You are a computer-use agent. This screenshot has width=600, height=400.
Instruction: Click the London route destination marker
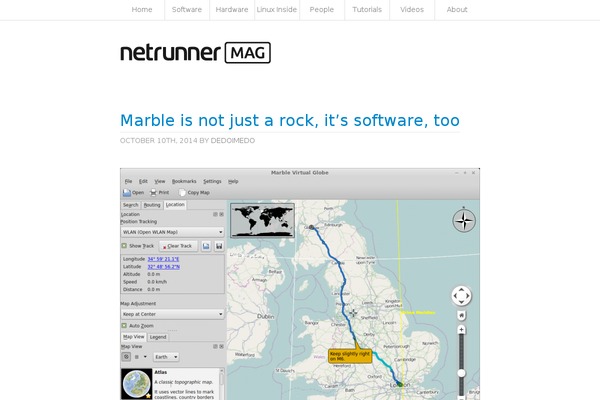pyautogui.click(x=399, y=384)
